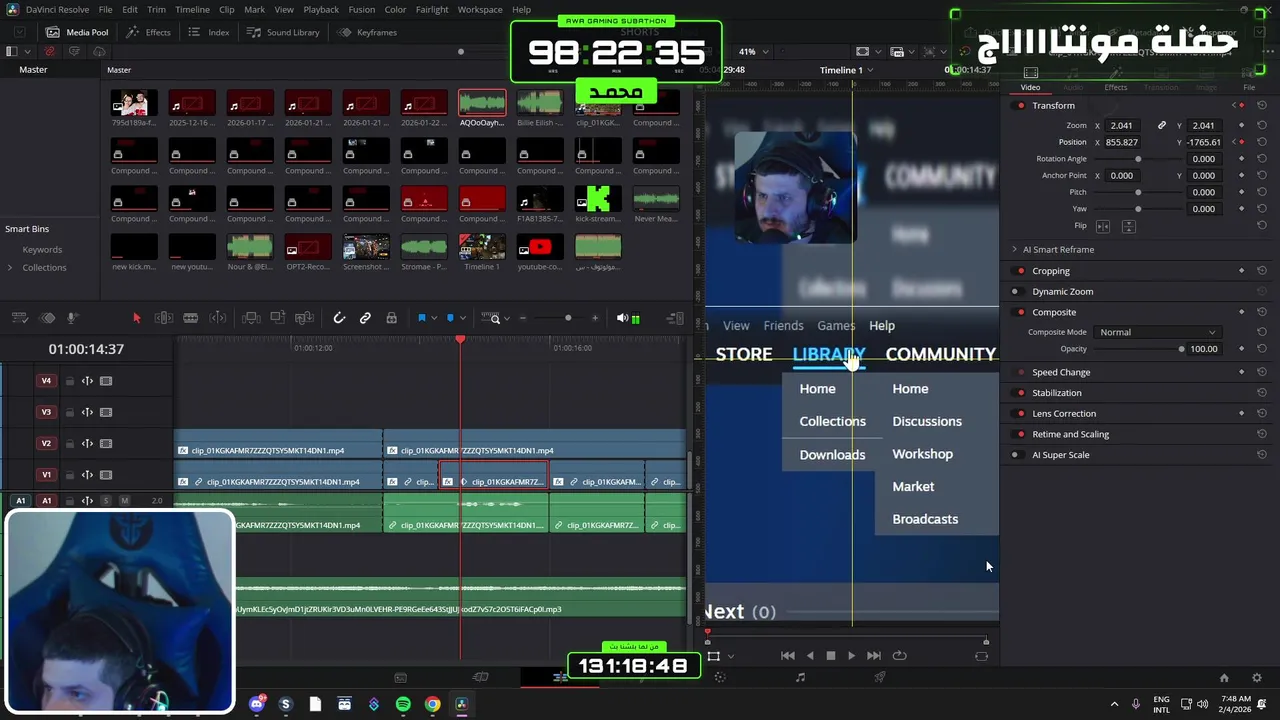Open the Fairlight menu

(x=432, y=10)
